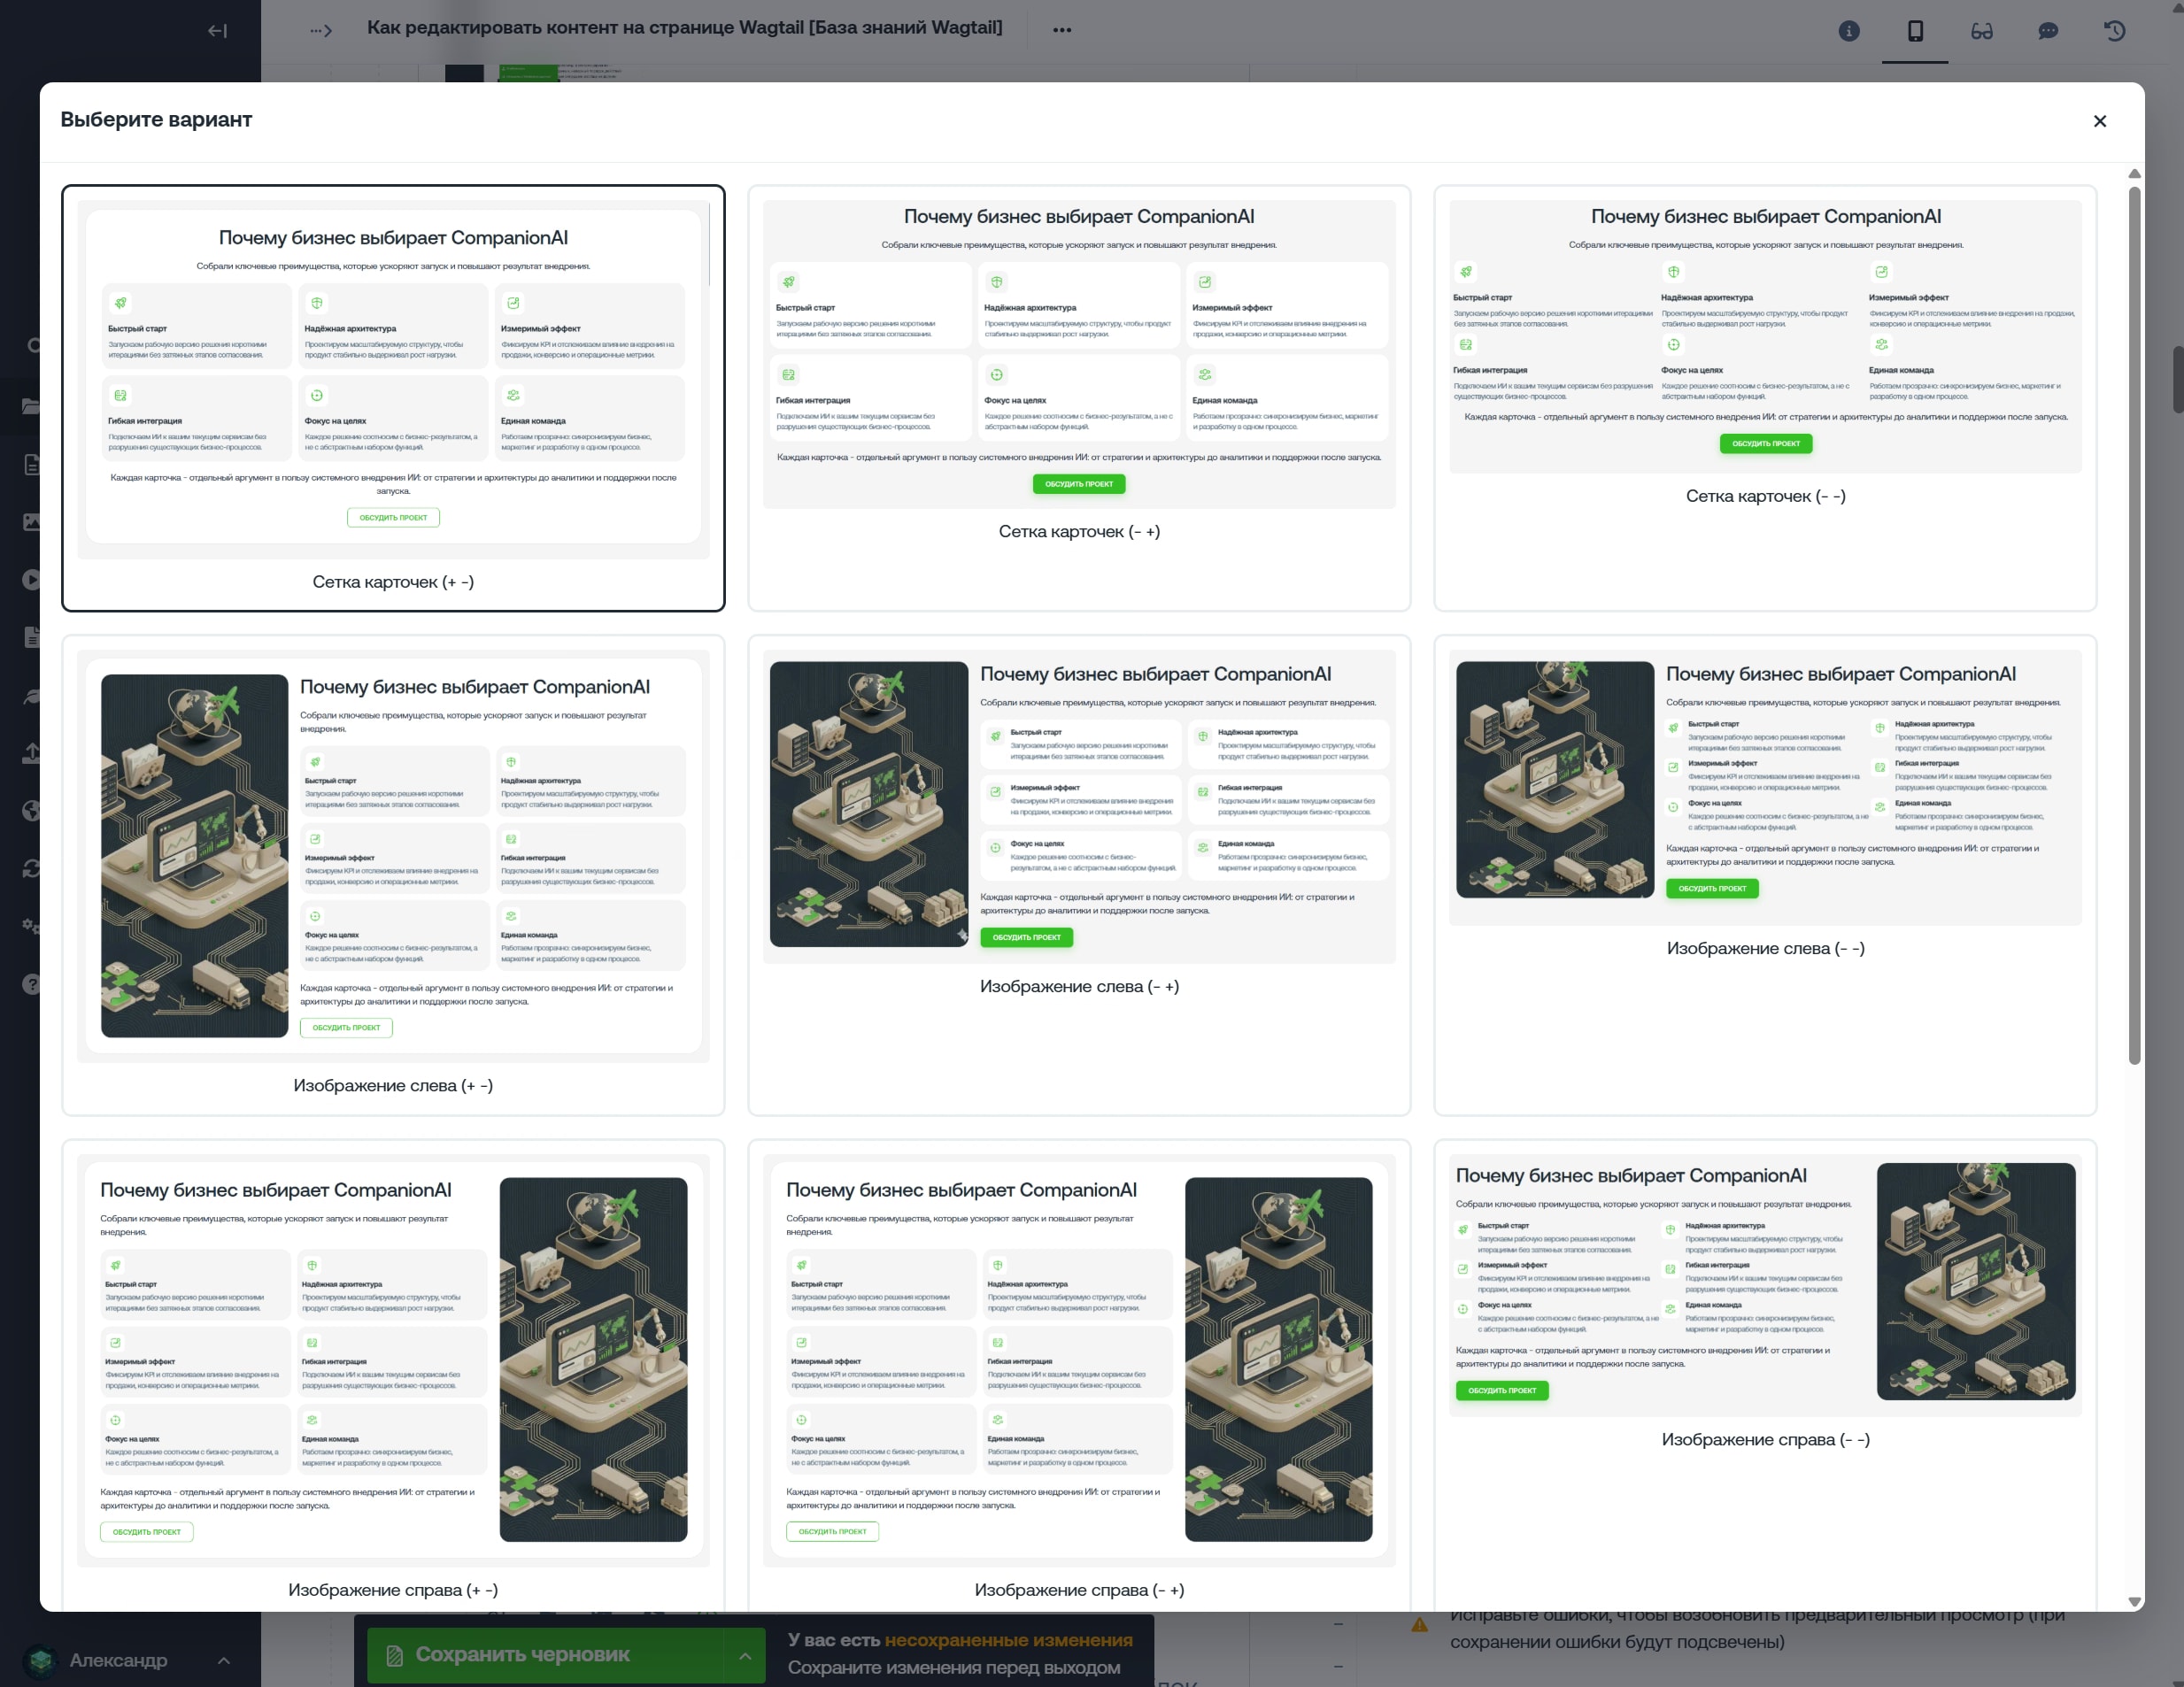
Task: Open the comments panel icon
Action: (x=2048, y=31)
